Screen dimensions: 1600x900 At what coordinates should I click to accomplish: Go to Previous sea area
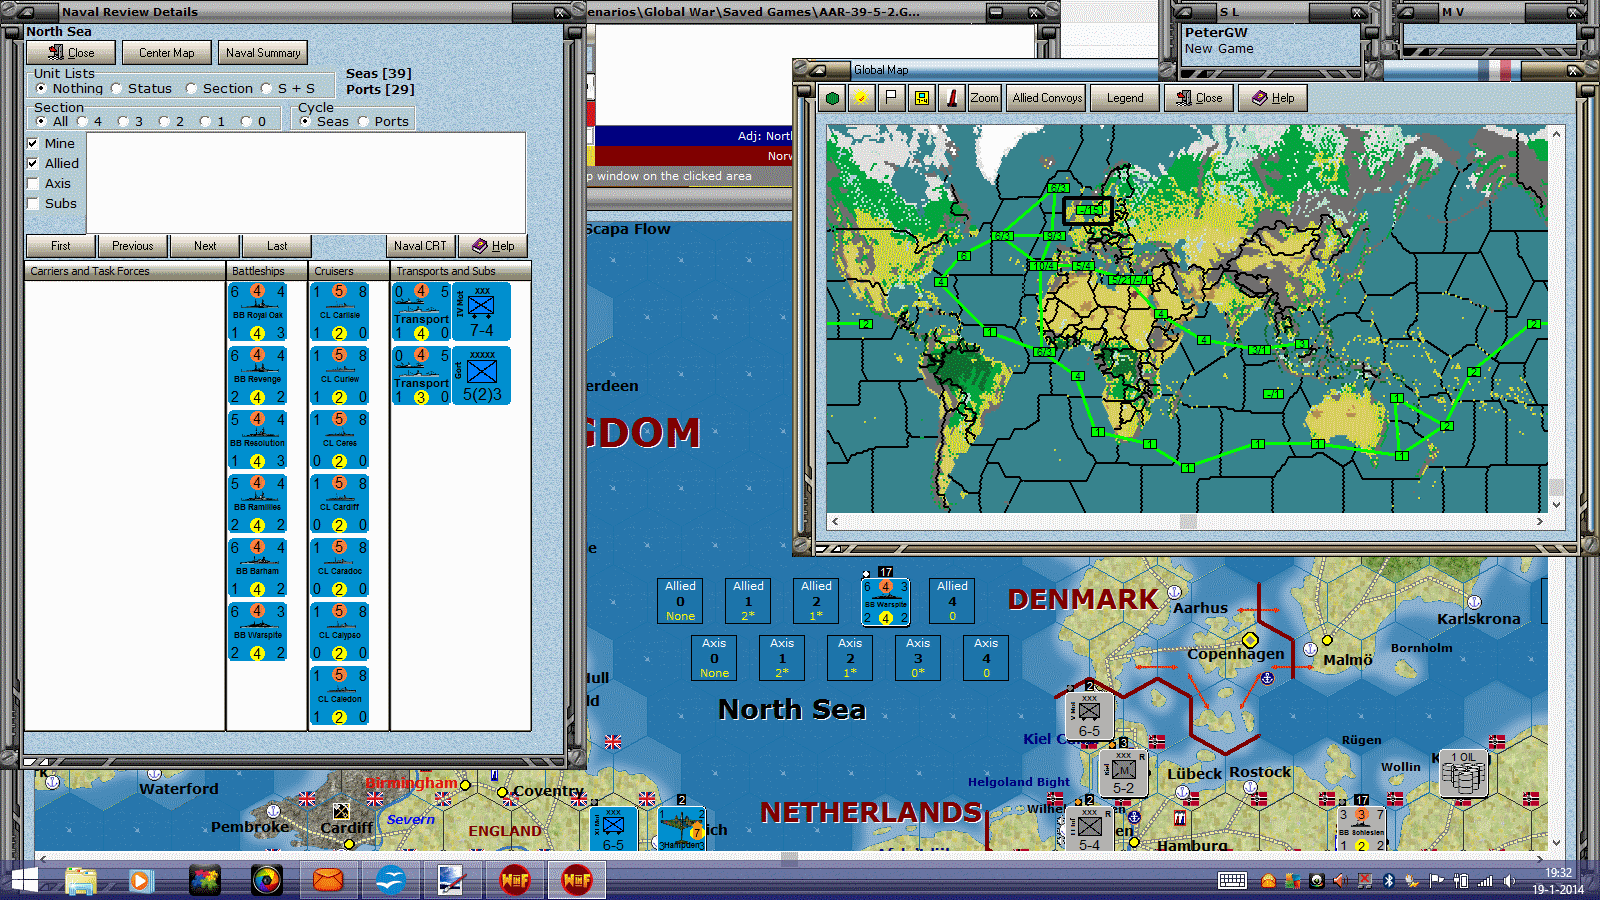[133, 246]
